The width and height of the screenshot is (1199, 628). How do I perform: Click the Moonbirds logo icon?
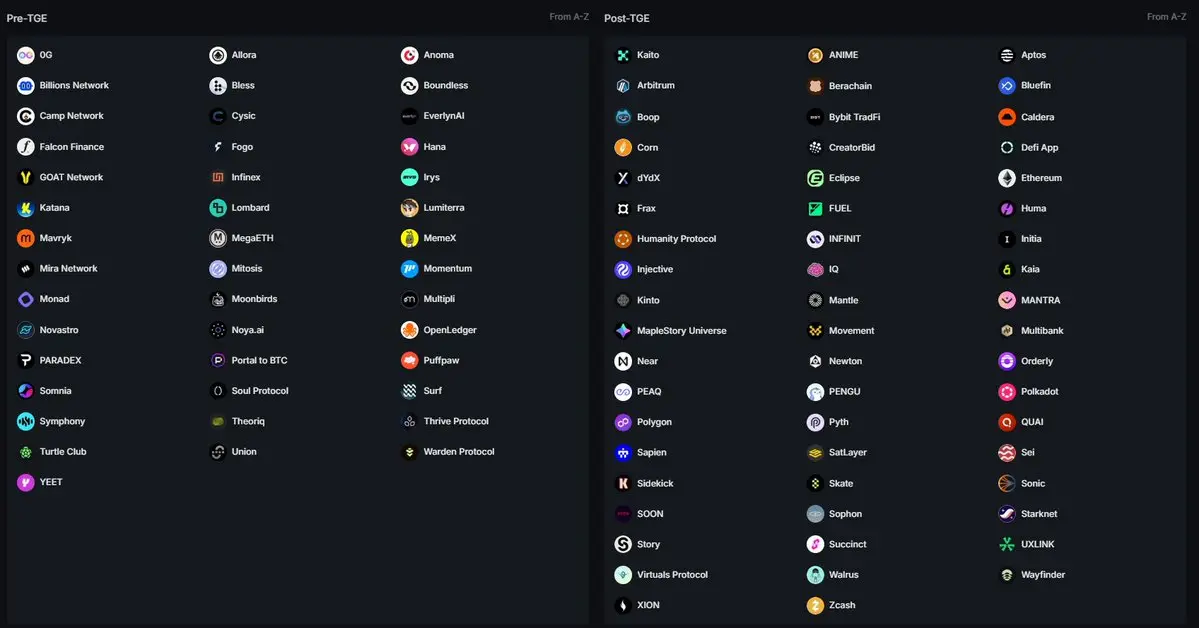pos(218,299)
